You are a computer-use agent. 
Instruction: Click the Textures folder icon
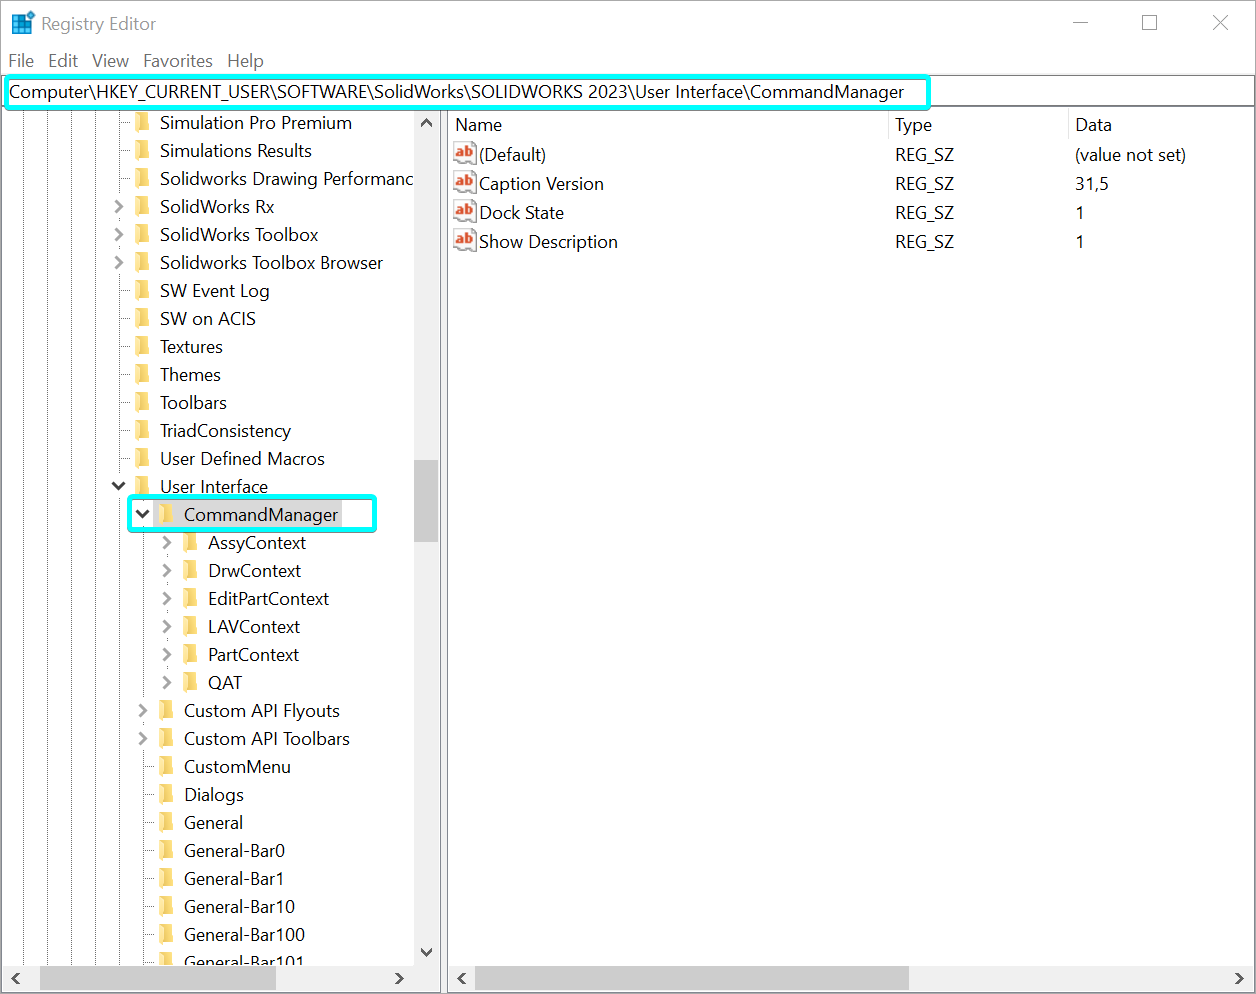tap(144, 346)
